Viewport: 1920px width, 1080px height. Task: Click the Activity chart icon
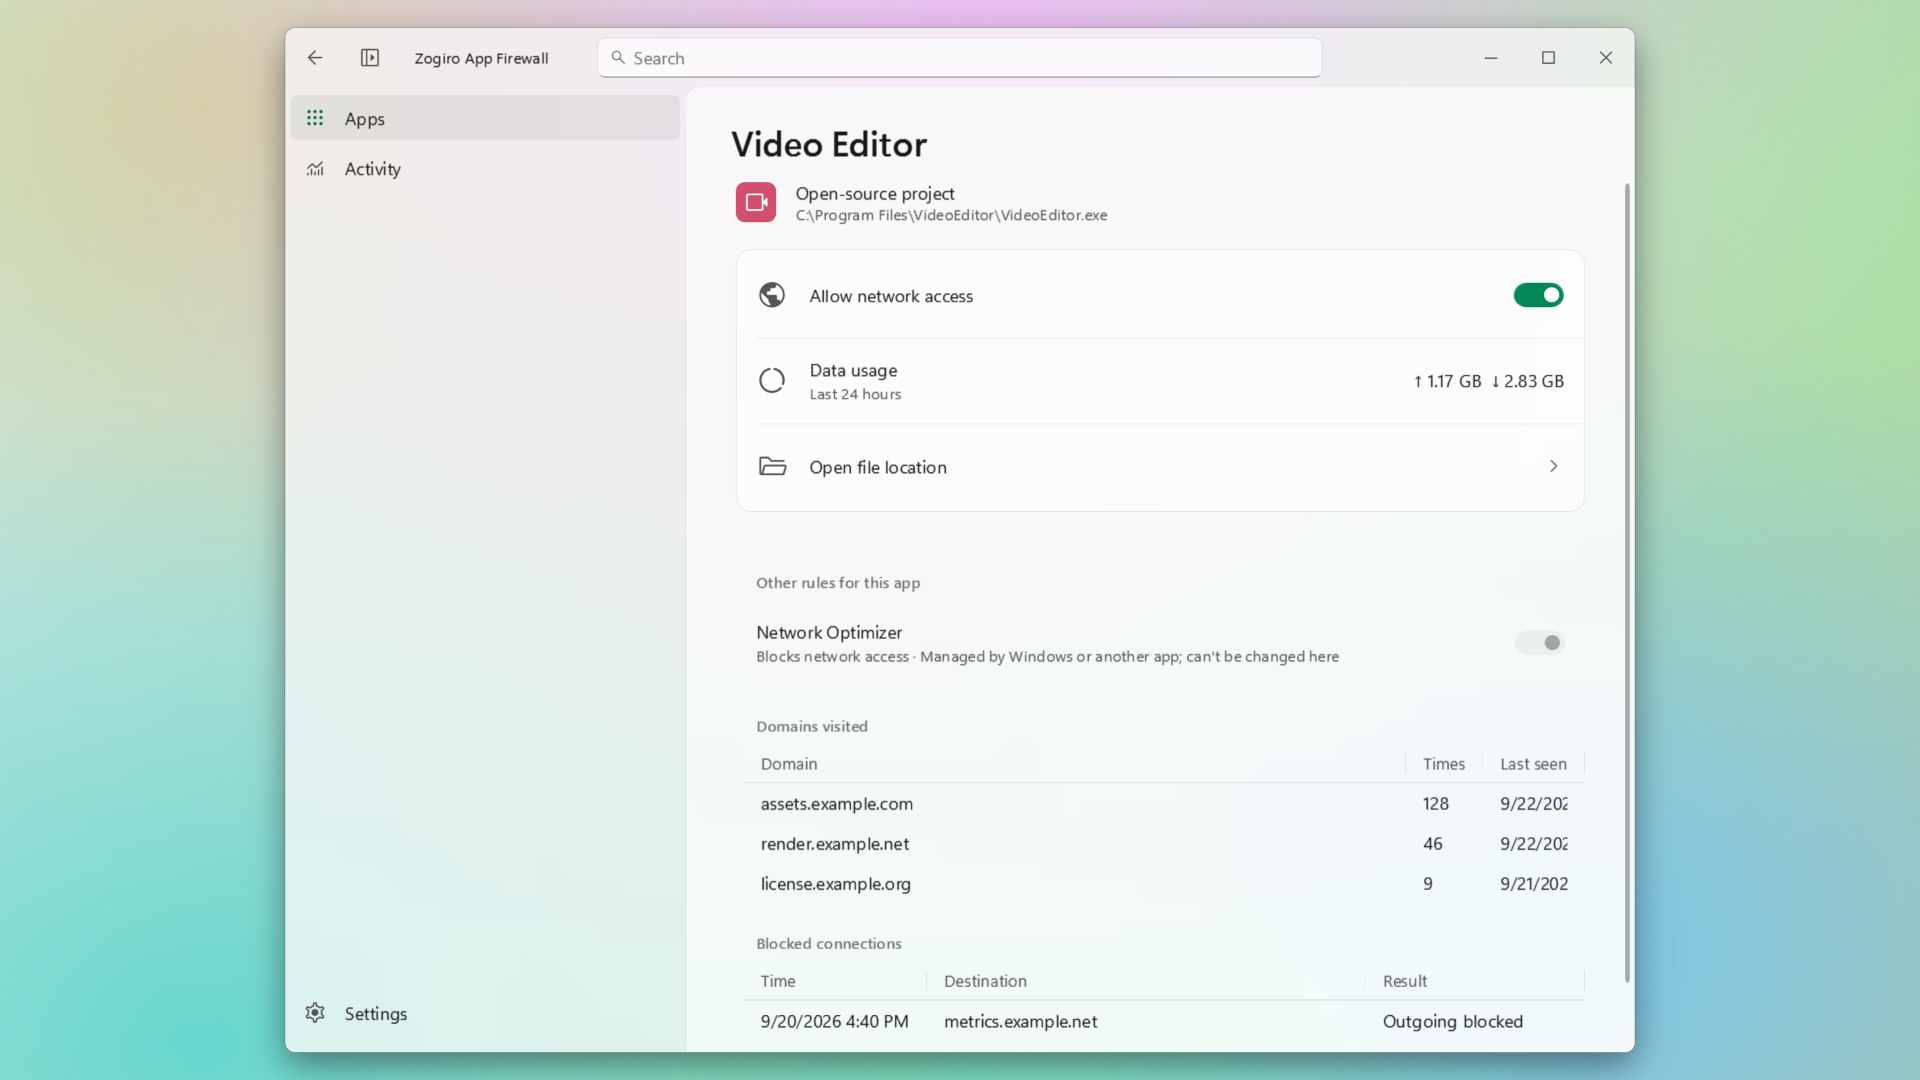point(315,169)
